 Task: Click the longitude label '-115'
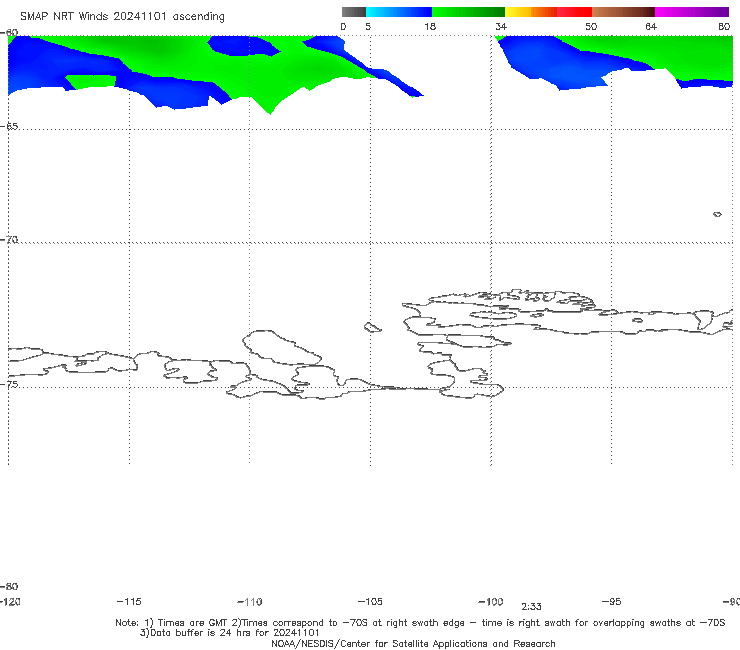point(129,601)
